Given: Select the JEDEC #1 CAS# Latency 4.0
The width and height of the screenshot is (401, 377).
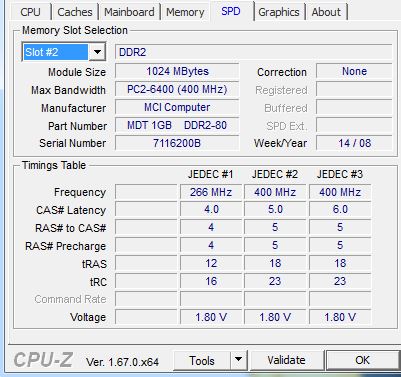Looking at the screenshot, I should pyautogui.click(x=211, y=209).
